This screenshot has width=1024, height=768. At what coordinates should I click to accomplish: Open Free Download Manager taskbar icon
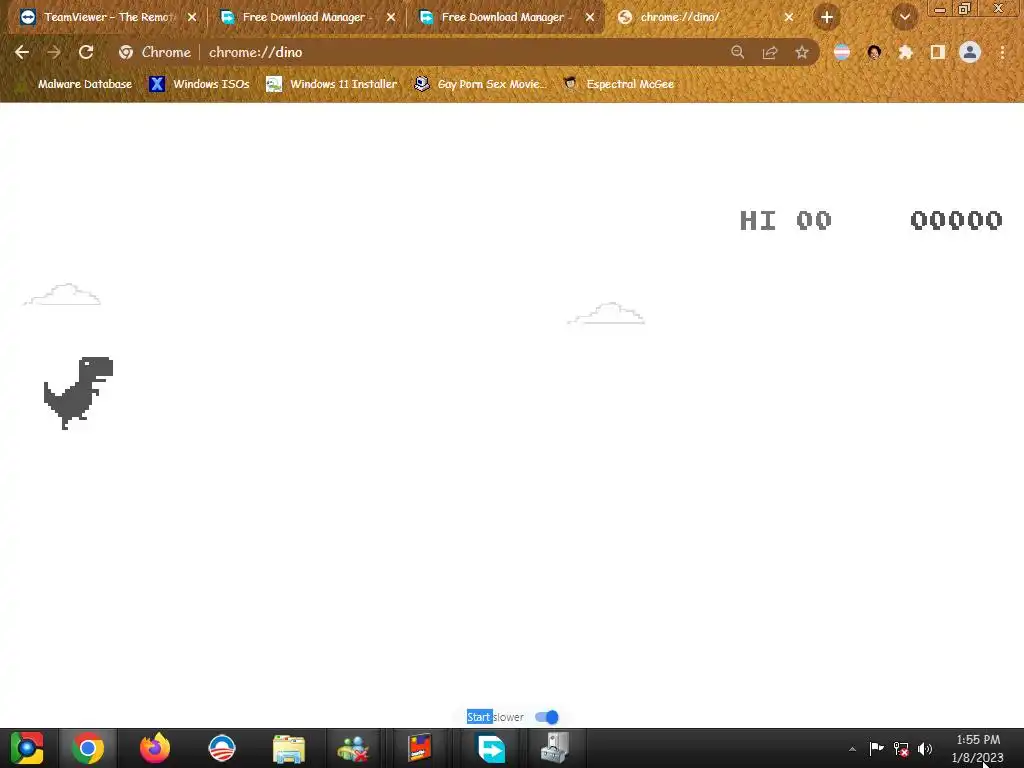pyautogui.click(x=491, y=748)
